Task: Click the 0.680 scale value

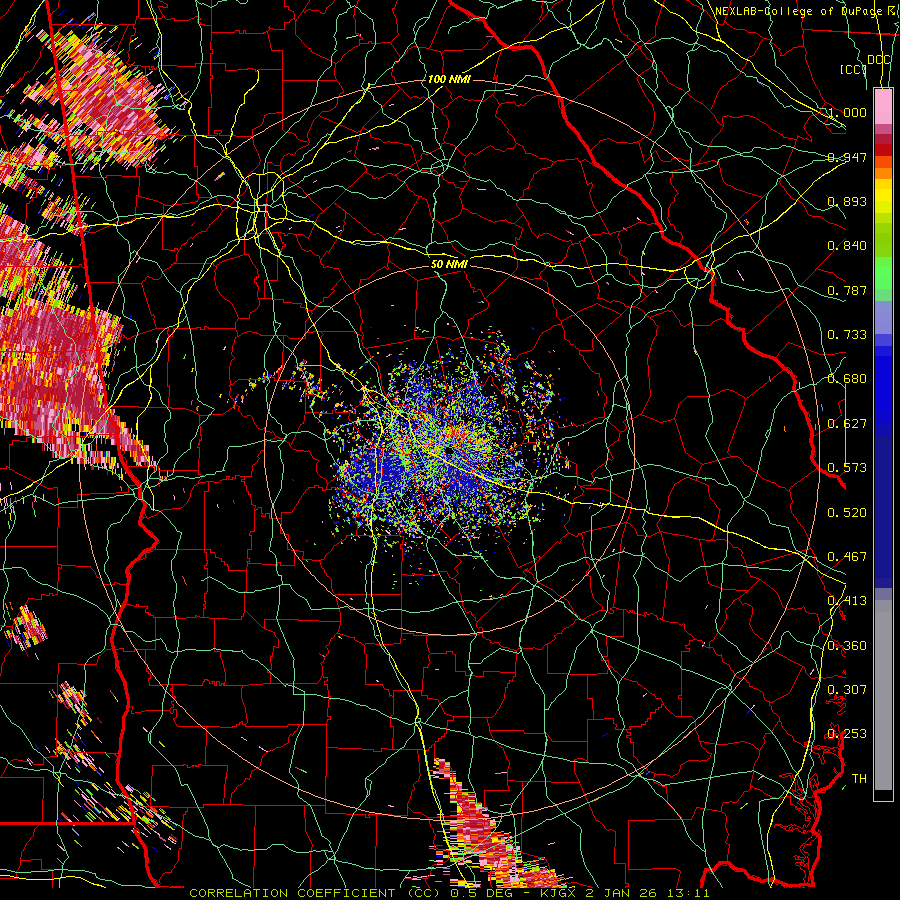Action: coord(847,379)
